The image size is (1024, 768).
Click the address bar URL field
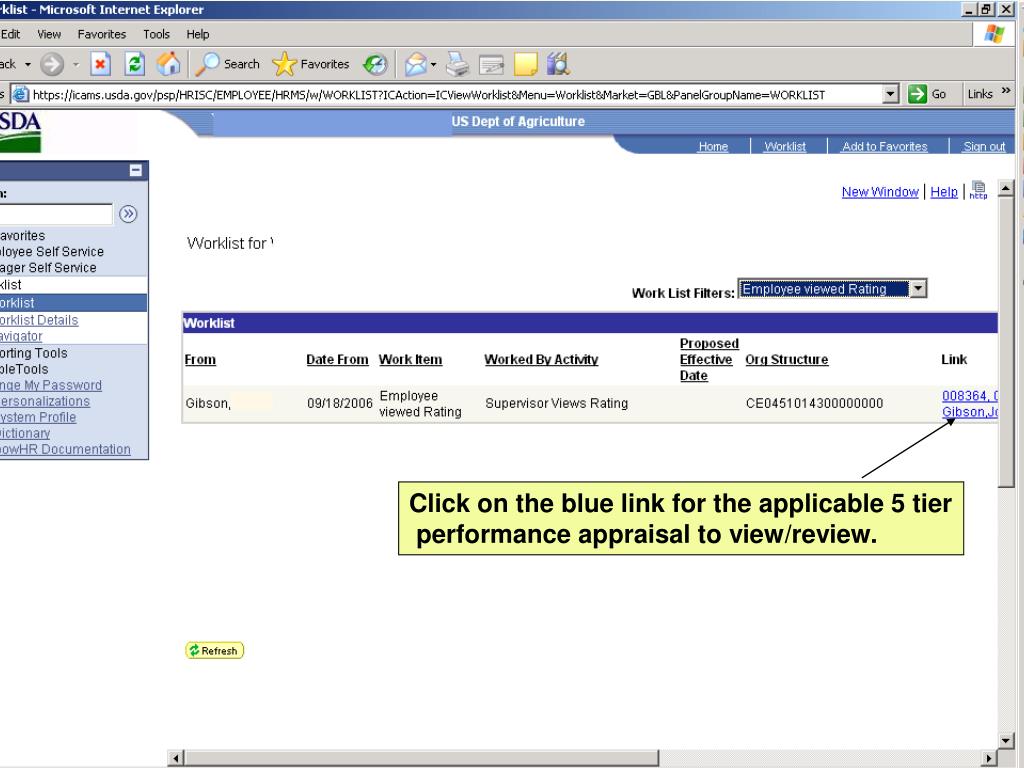[457, 94]
